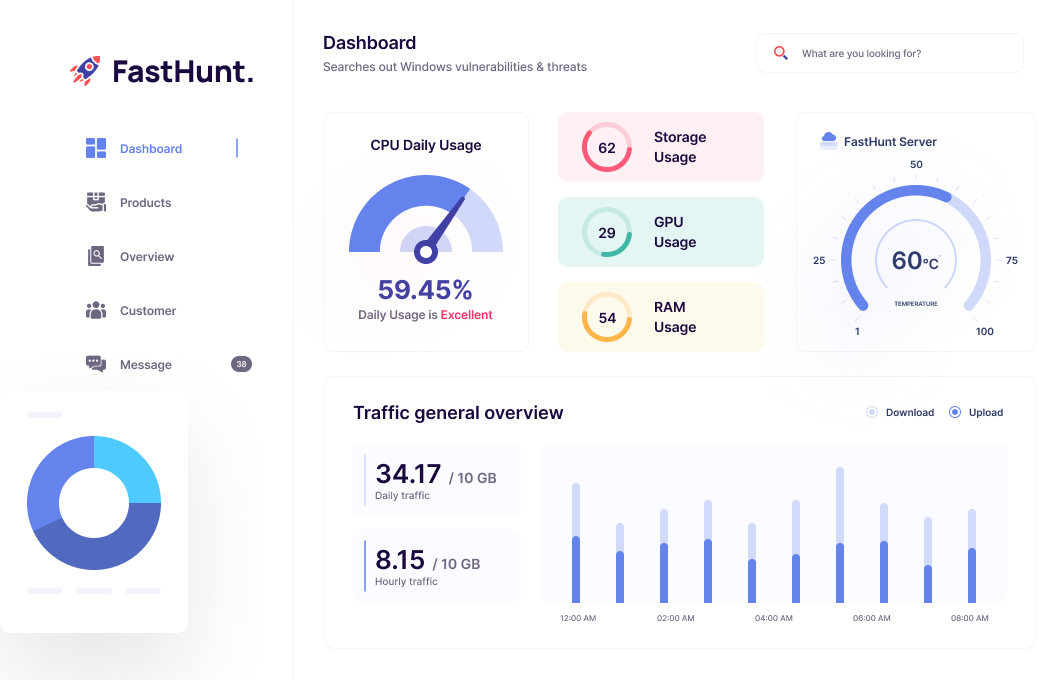Image resolution: width=1064 pixels, height=680 pixels.
Task: Click the Customer people icon
Action: click(95, 310)
